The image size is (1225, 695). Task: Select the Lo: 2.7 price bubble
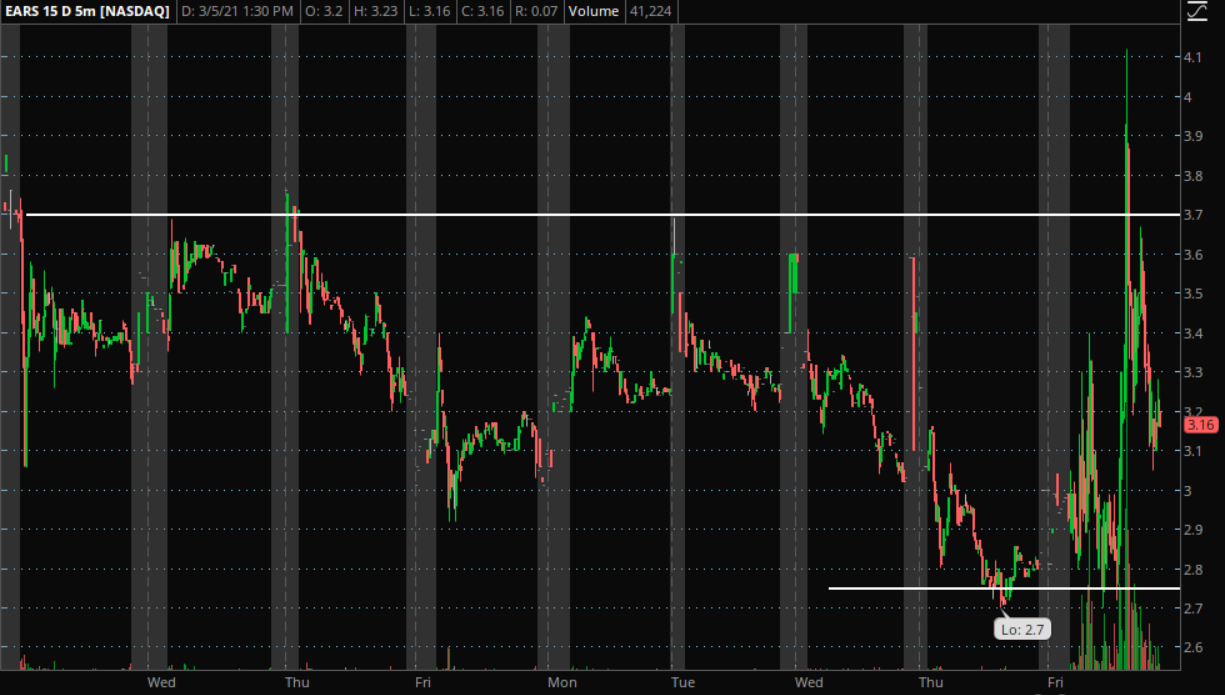pyautogui.click(x=1022, y=629)
